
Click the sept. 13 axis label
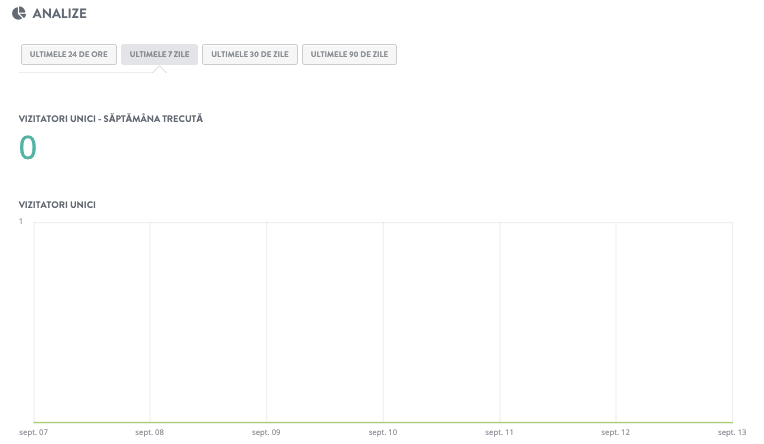732,432
